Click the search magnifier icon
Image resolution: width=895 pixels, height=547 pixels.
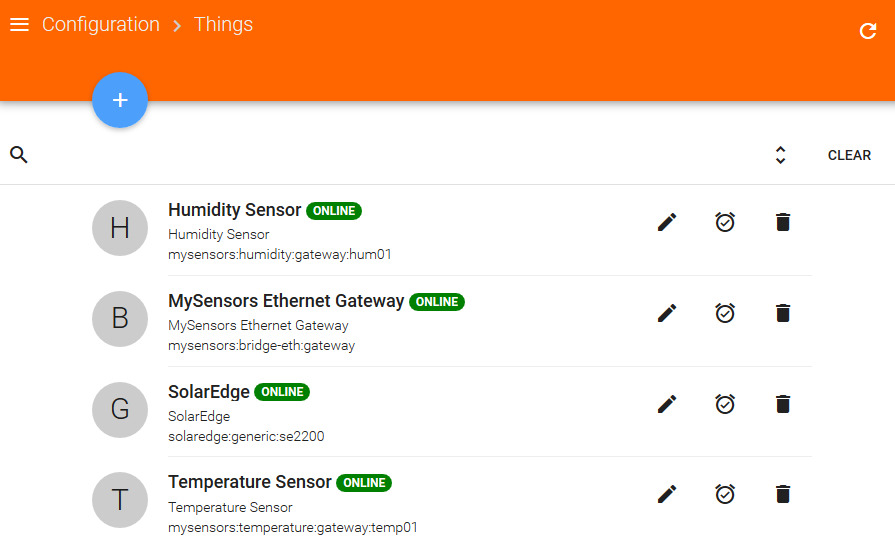[x=19, y=155]
